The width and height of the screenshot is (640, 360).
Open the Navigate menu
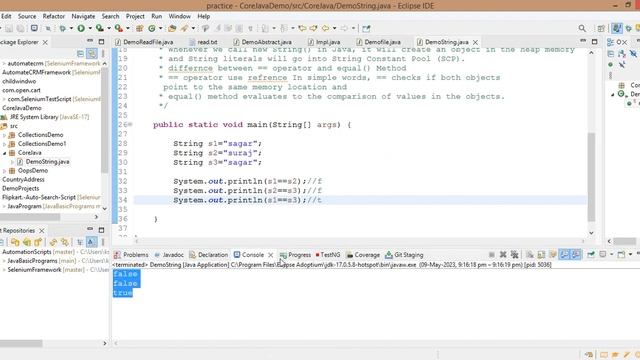pos(83,16)
